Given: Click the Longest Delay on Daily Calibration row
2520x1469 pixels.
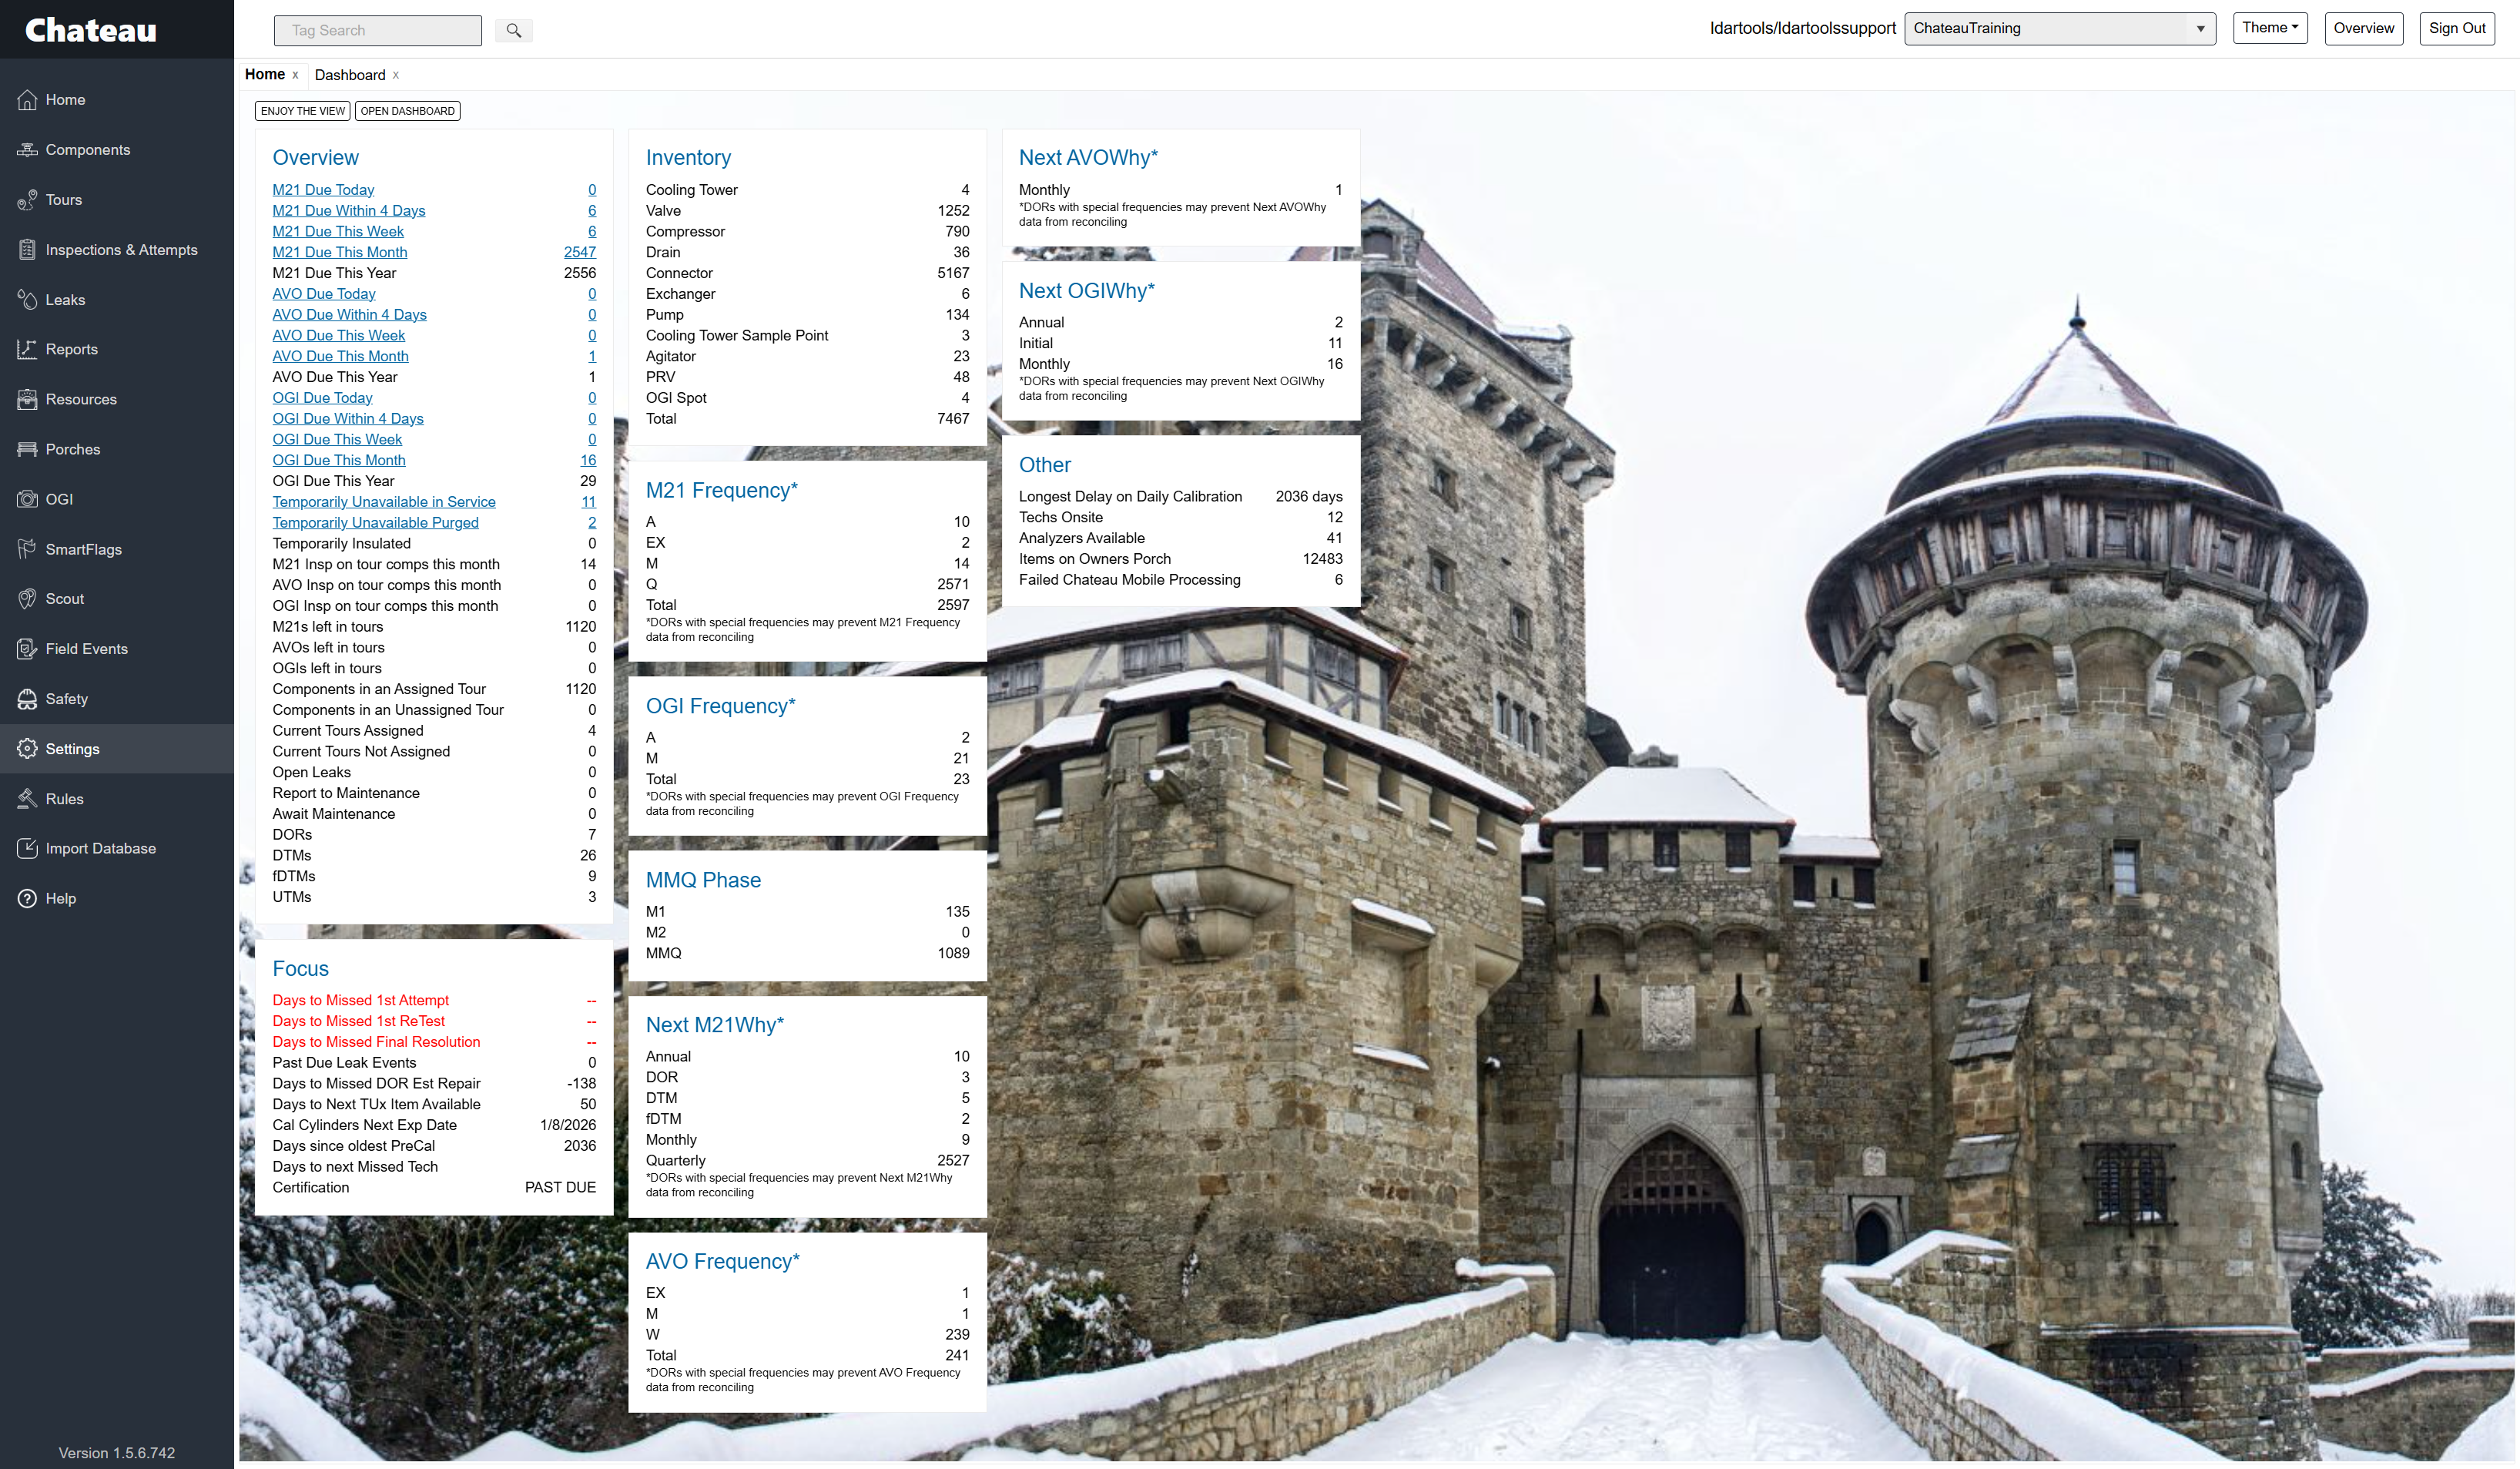Looking at the screenshot, I should click(x=1180, y=497).
